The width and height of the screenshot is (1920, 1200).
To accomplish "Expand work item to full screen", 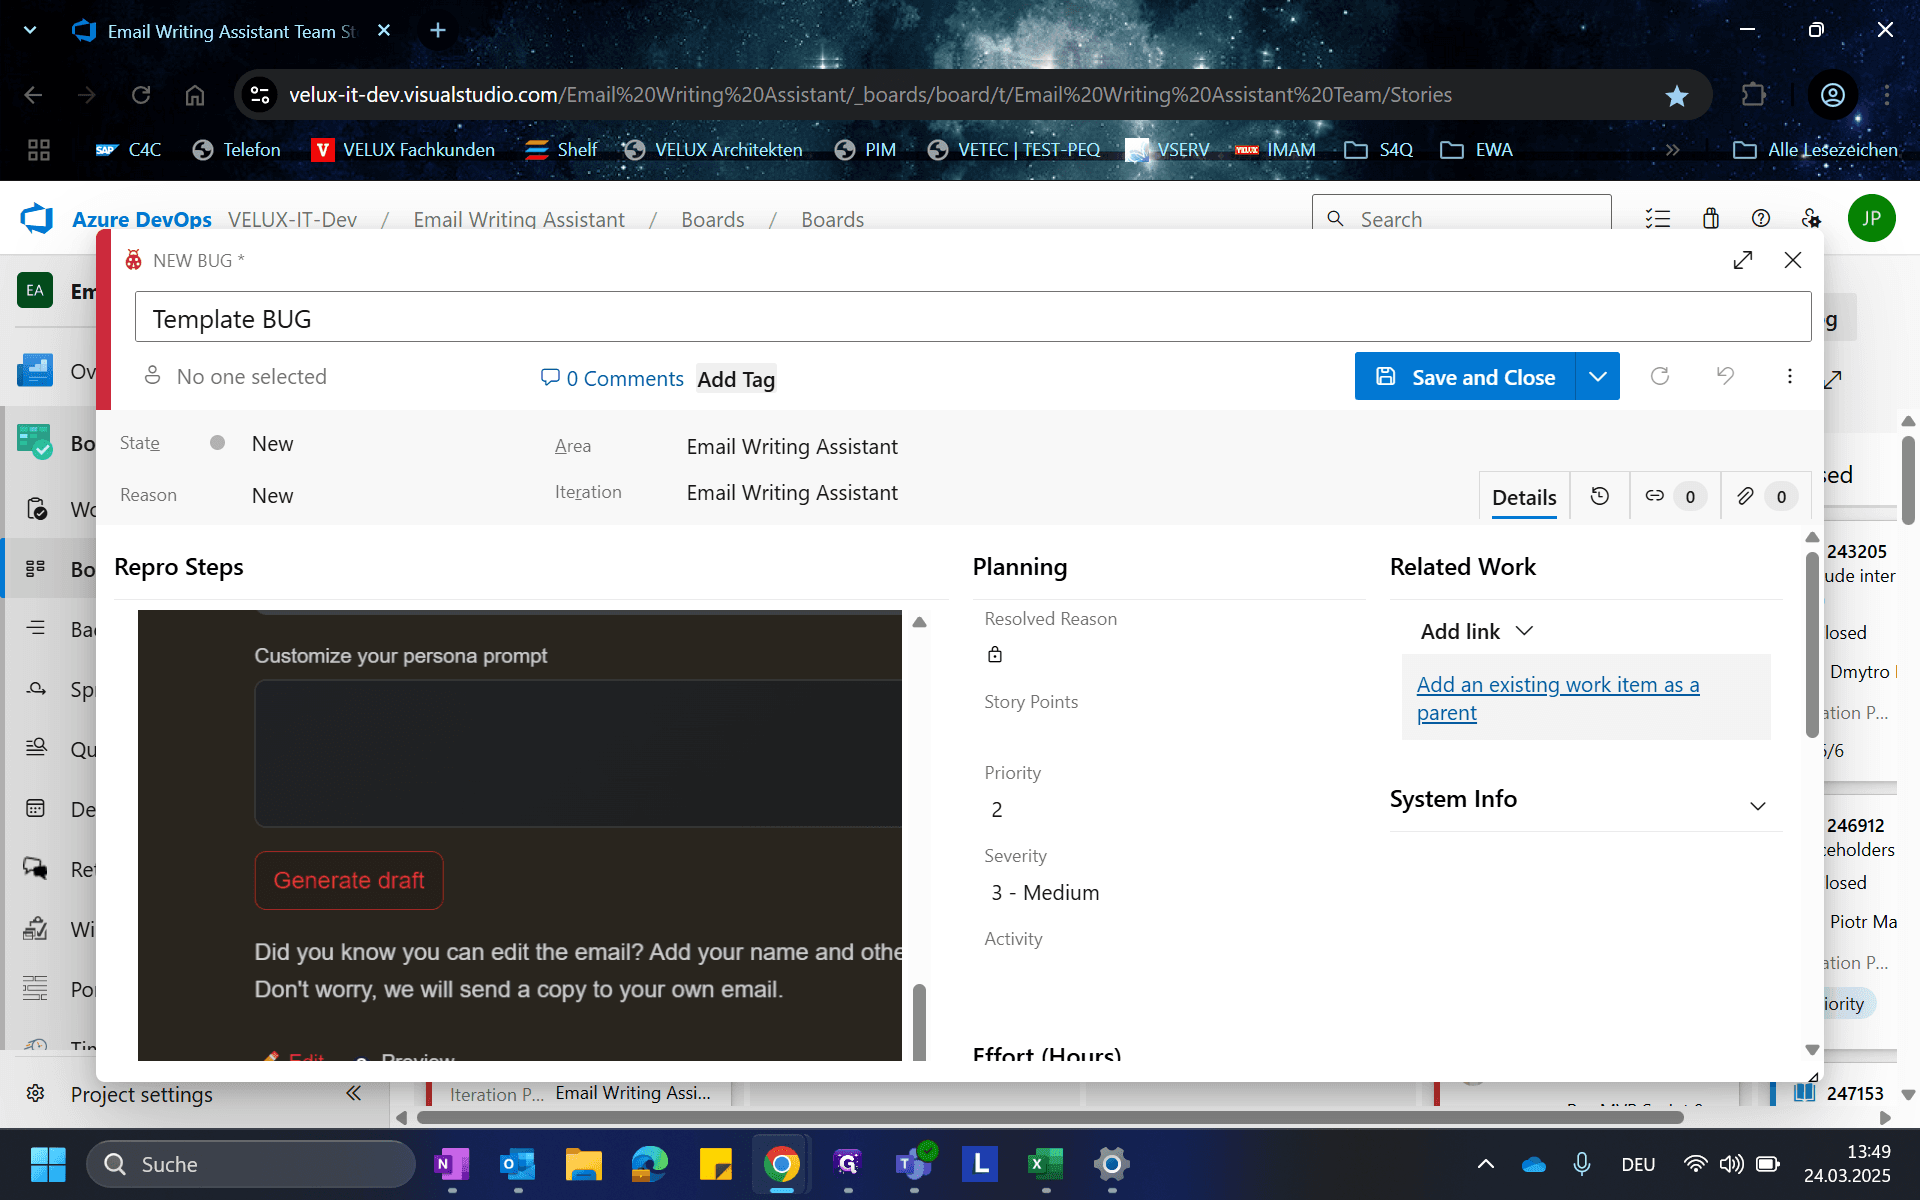I will pos(1743,260).
